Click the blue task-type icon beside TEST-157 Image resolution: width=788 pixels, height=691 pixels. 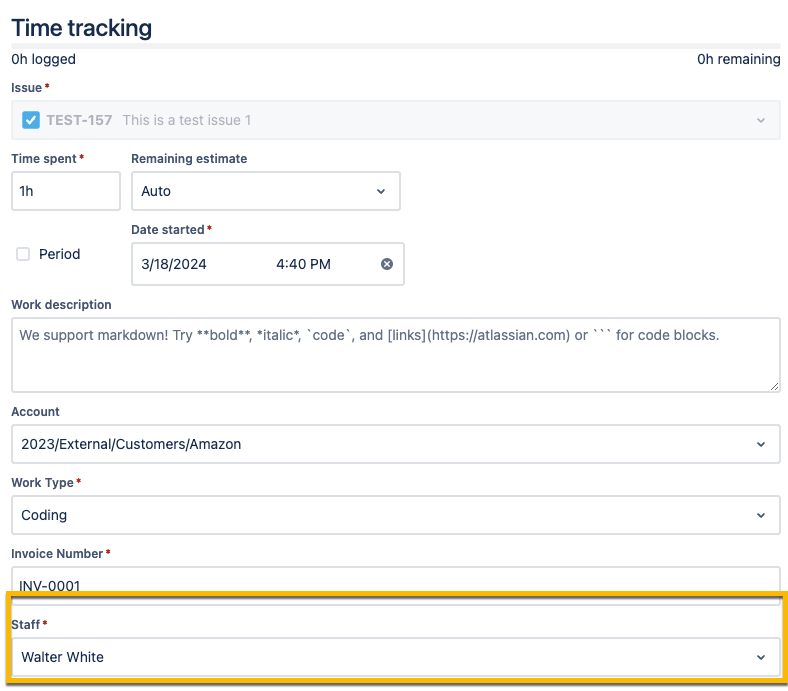31,120
